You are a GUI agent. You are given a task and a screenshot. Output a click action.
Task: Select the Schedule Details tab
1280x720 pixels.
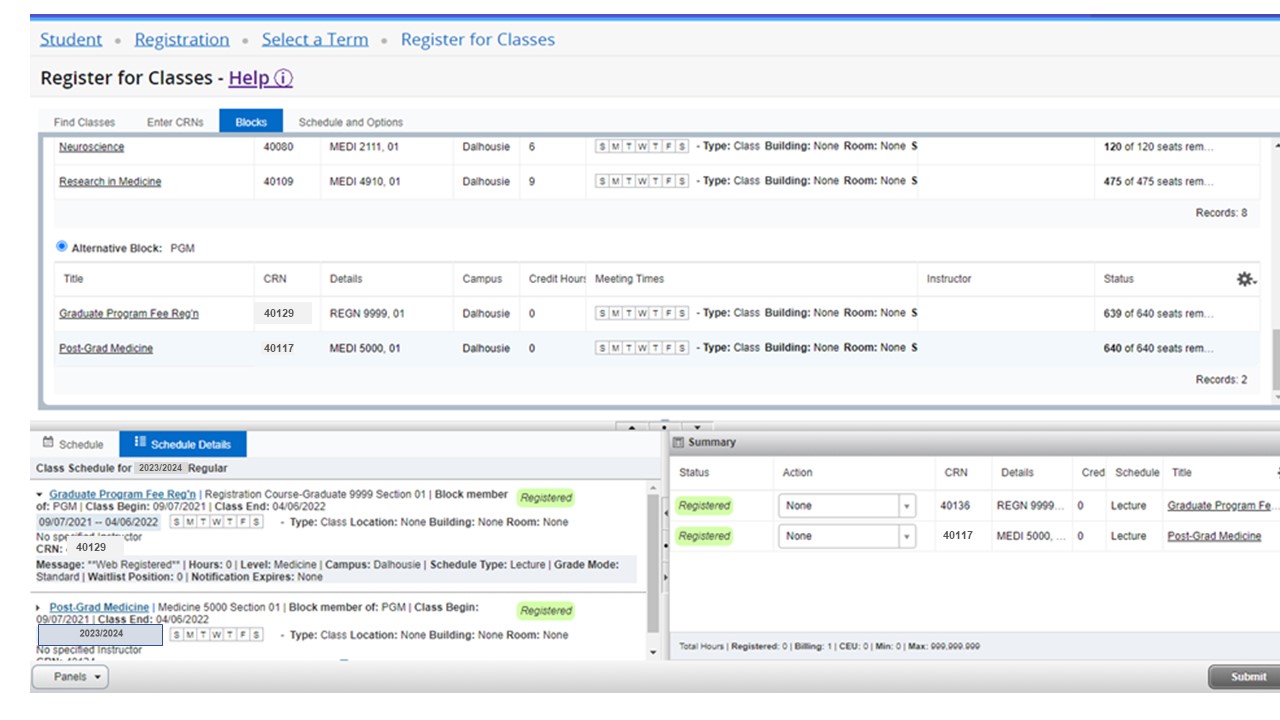pos(182,445)
